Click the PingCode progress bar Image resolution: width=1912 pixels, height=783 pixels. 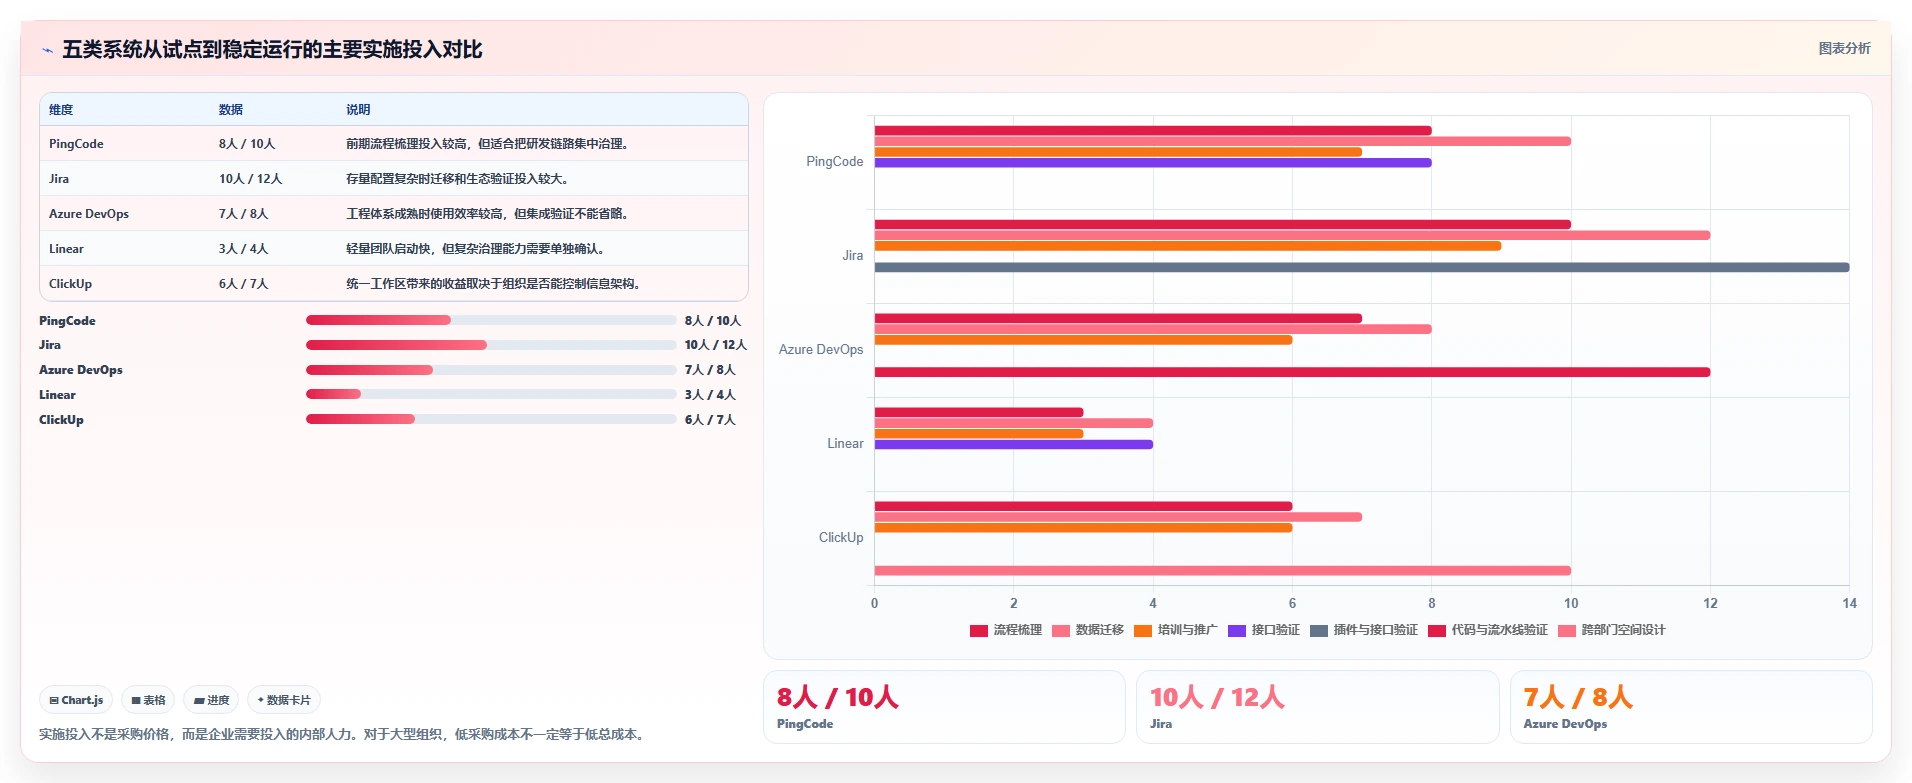(491, 320)
